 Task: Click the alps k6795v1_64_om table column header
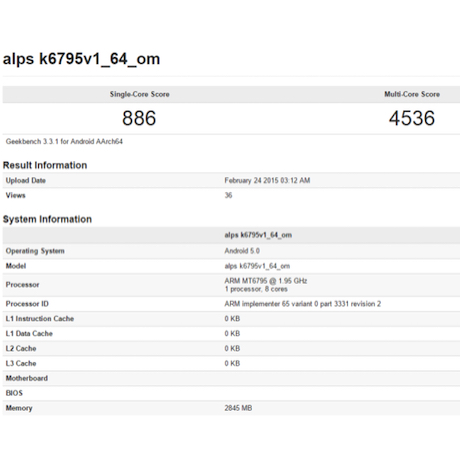(258, 235)
